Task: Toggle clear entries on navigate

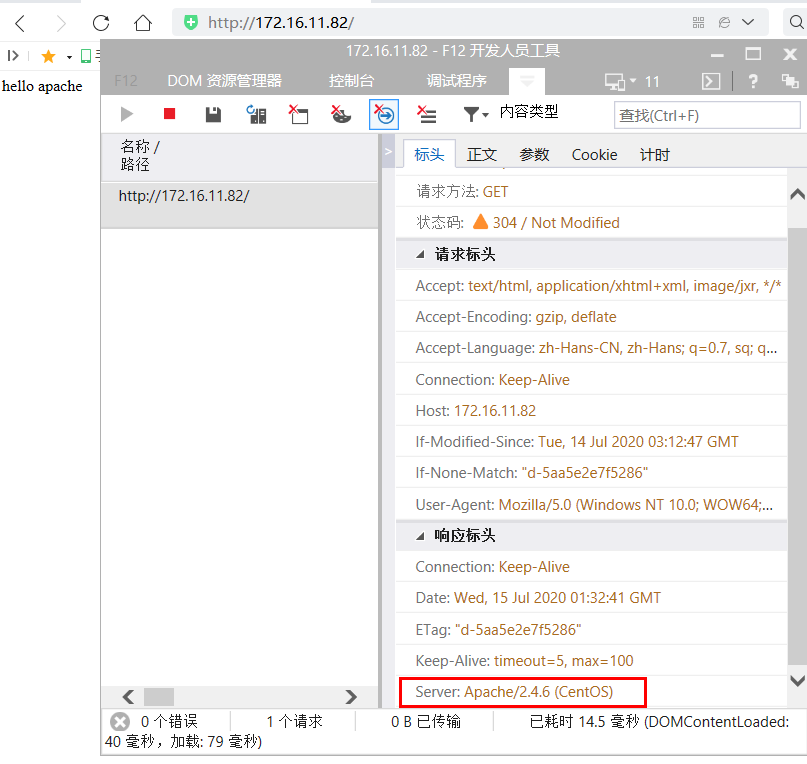Action: point(384,114)
